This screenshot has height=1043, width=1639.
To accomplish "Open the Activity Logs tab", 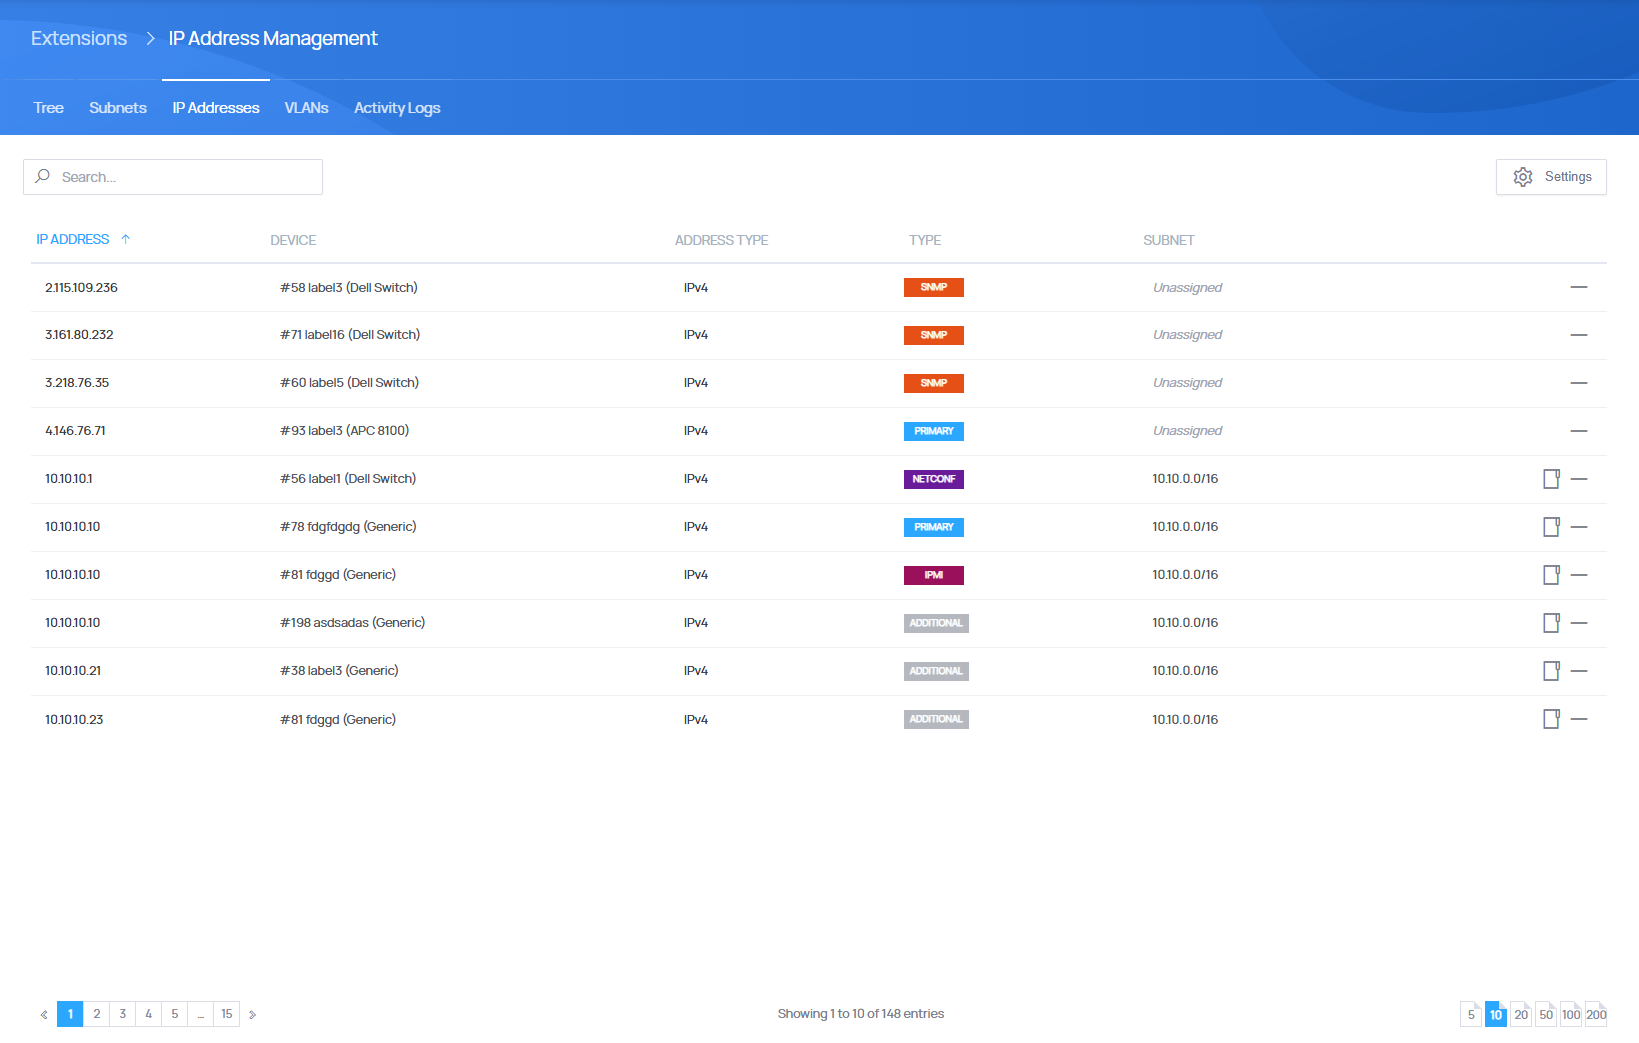I will pos(397,108).
